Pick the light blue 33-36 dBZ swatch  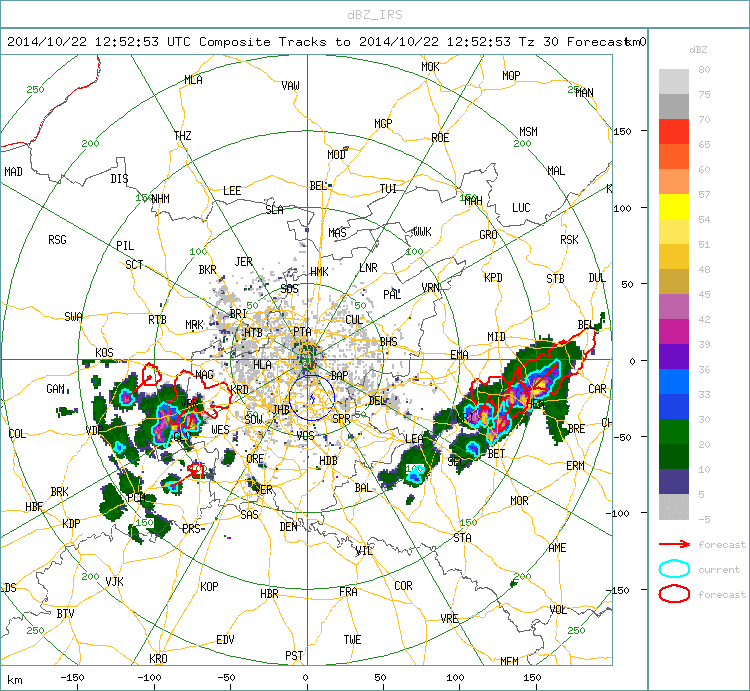(674, 382)
